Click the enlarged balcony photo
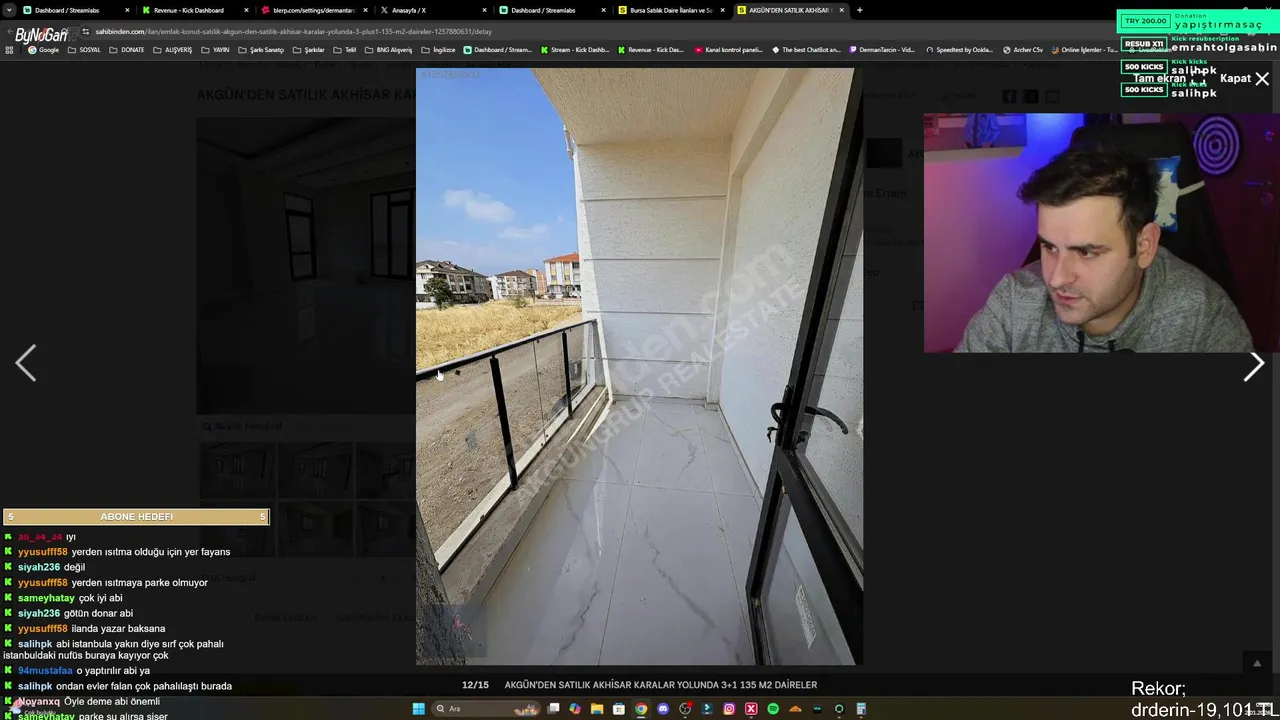 639,366
